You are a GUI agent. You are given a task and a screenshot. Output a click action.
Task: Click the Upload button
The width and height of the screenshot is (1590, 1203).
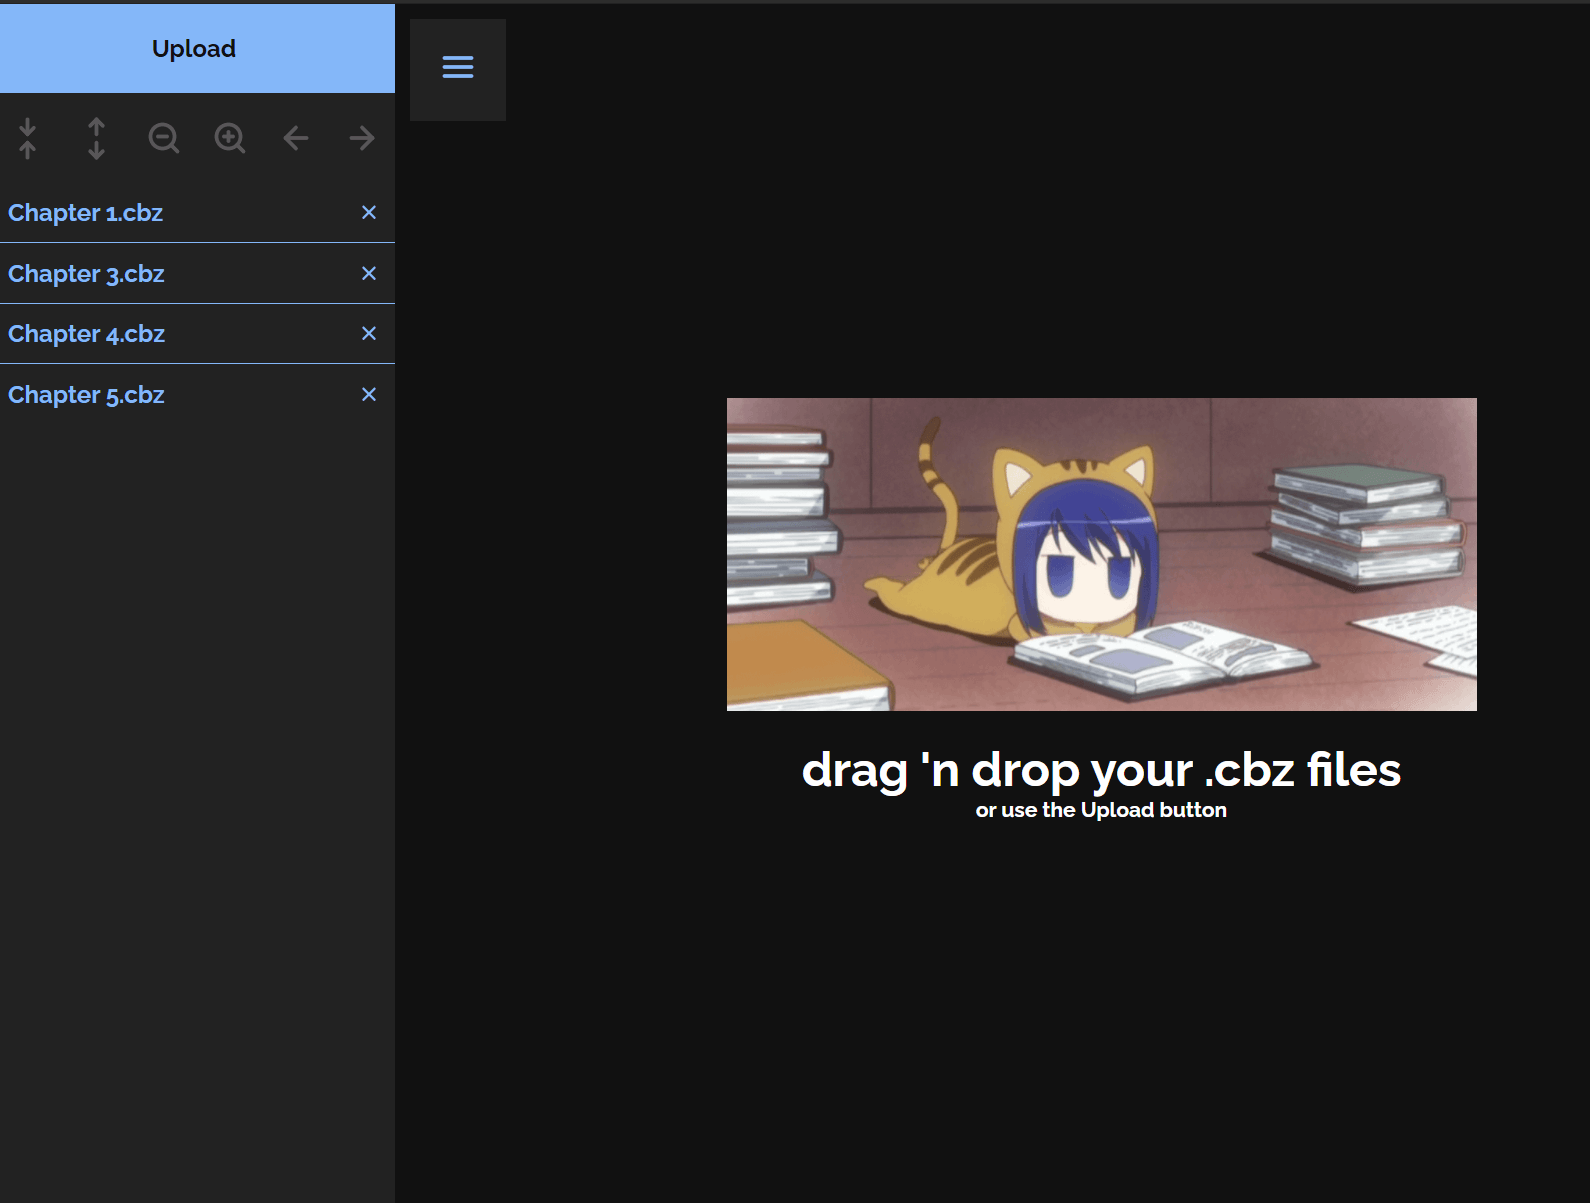pyautogui.click(x=197, y=49)
